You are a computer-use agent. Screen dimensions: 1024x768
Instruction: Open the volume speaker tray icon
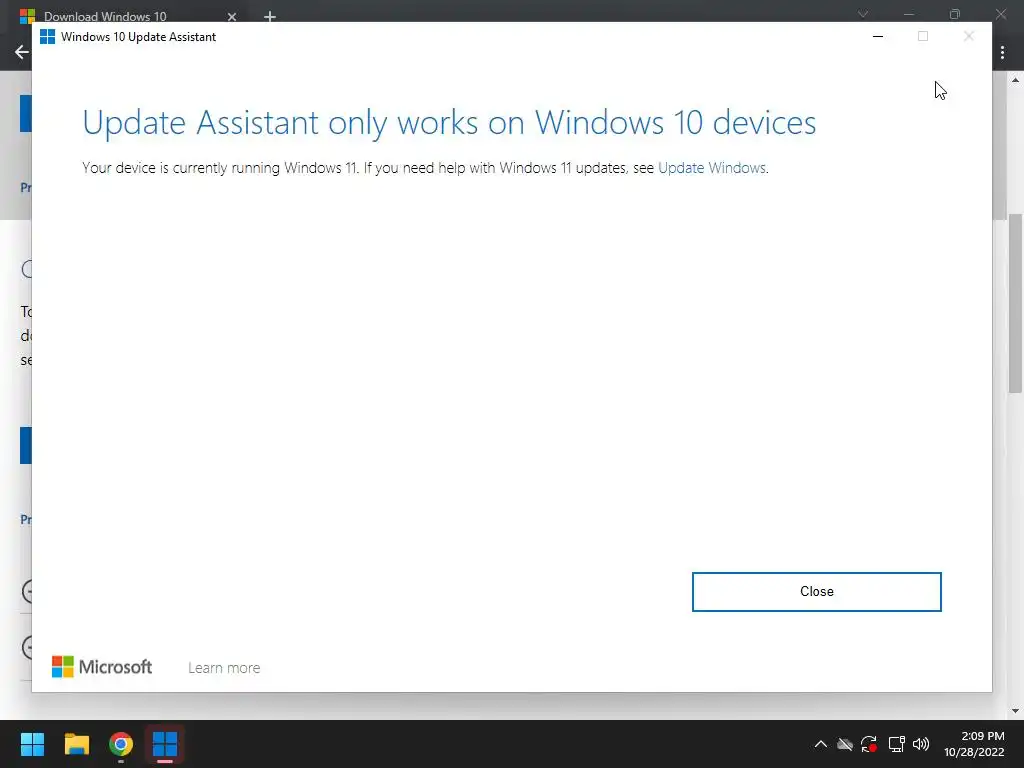(x=921, y=744)
